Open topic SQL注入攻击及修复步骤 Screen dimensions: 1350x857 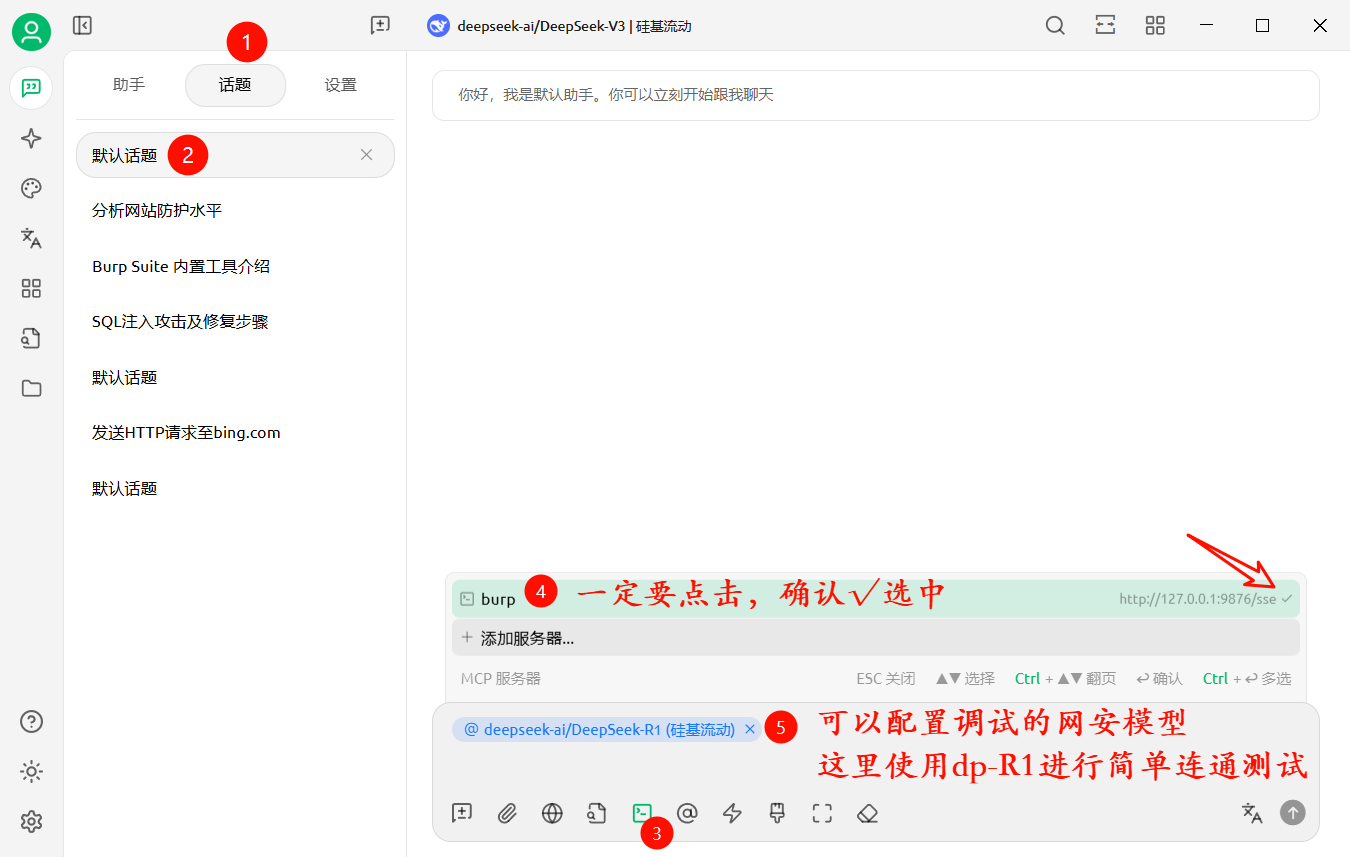(235, 322)
